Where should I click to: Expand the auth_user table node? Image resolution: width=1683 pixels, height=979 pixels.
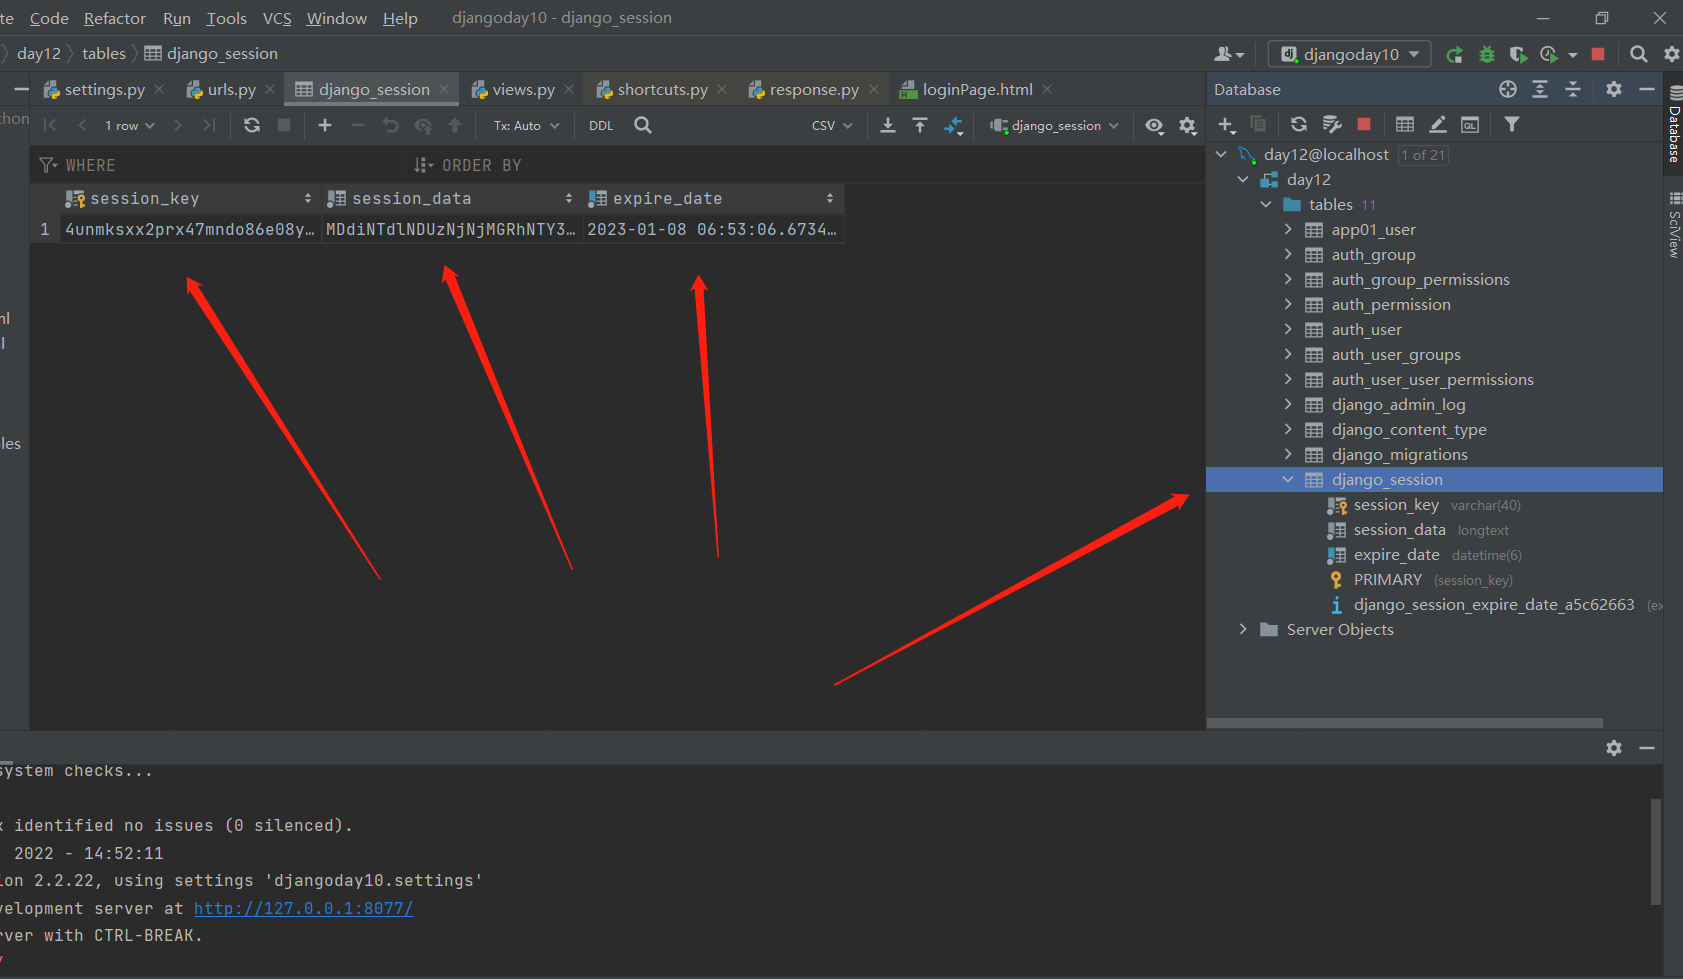[1288, 329]
